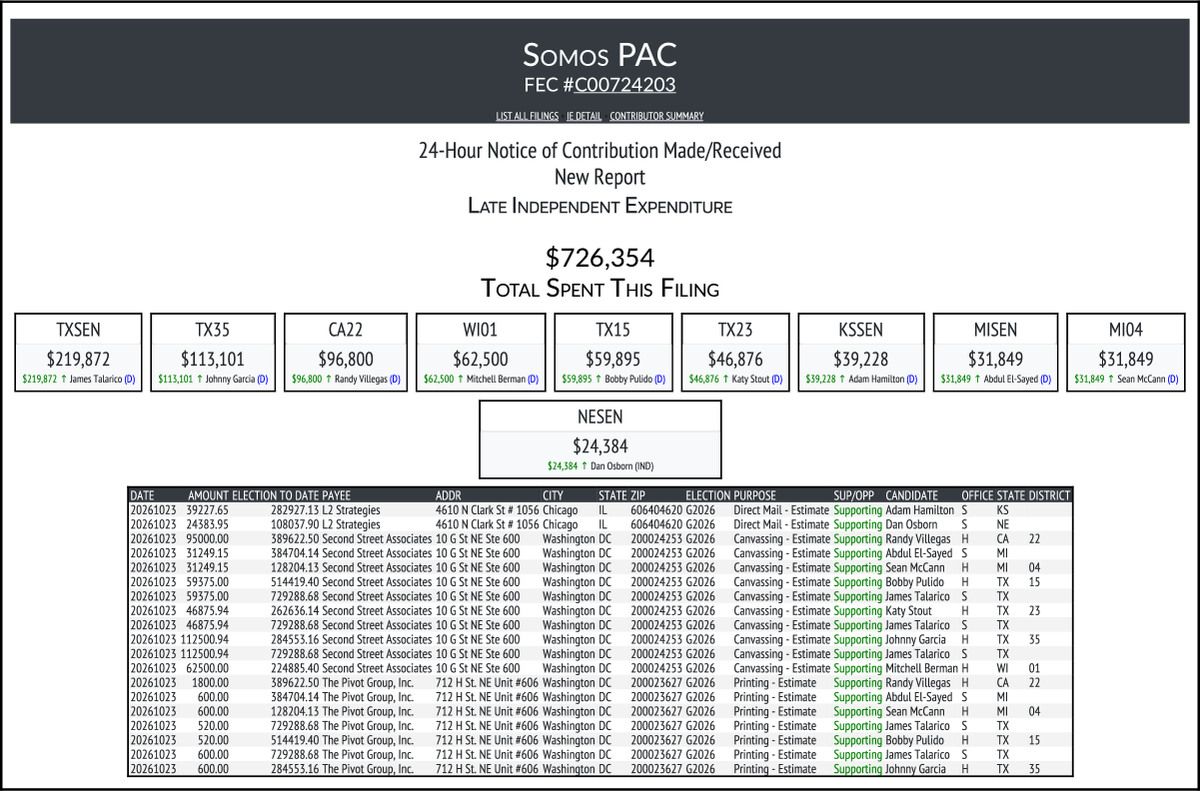This screenshot has height=791, width=1200.
Task: Click the Somos PAC page title
Action: click(600, 53)
